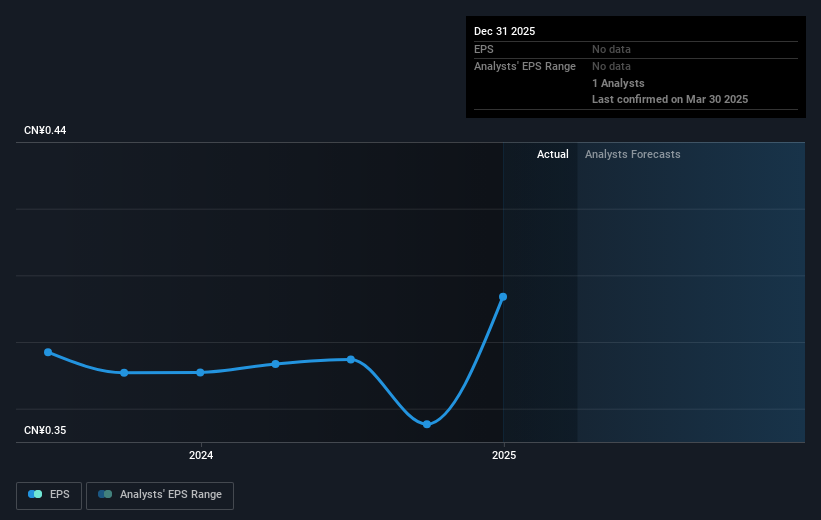Viewport: 821px width, 520px height.
Task: Click the 1 Analysts text in tooltip
Action: (618, 83)
